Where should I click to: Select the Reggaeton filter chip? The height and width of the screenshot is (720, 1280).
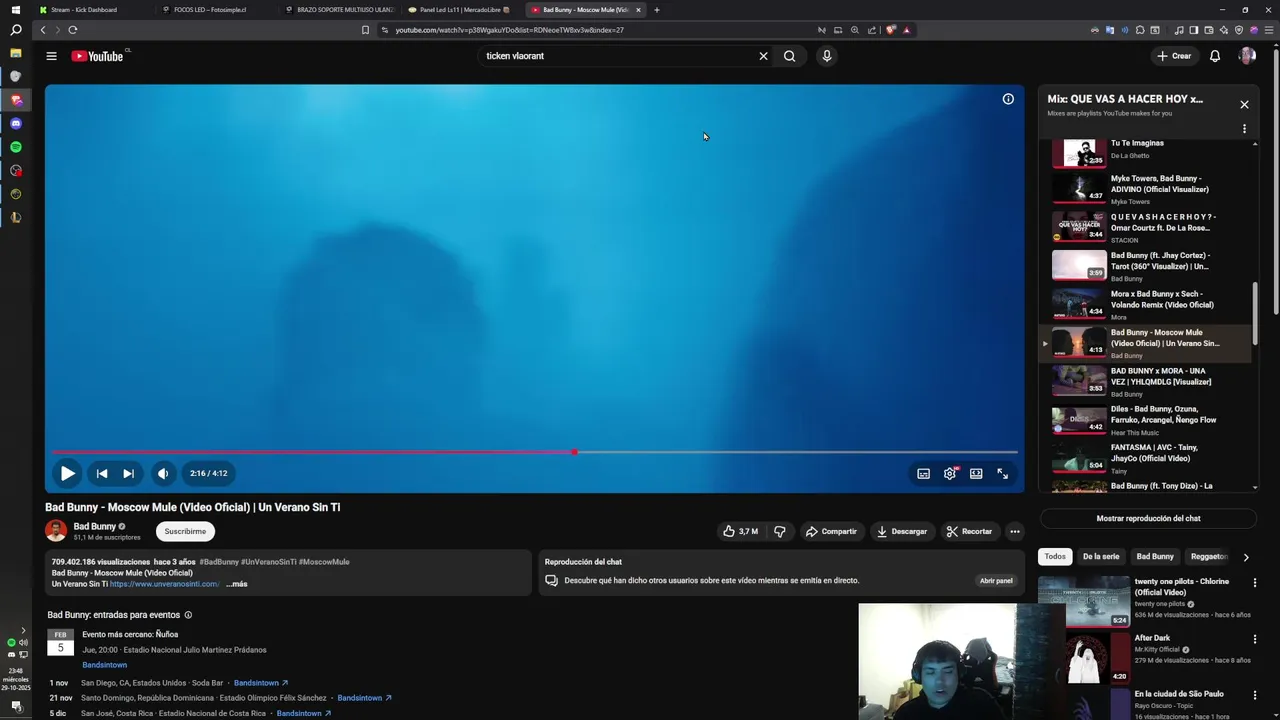[x=1208, y=556]
